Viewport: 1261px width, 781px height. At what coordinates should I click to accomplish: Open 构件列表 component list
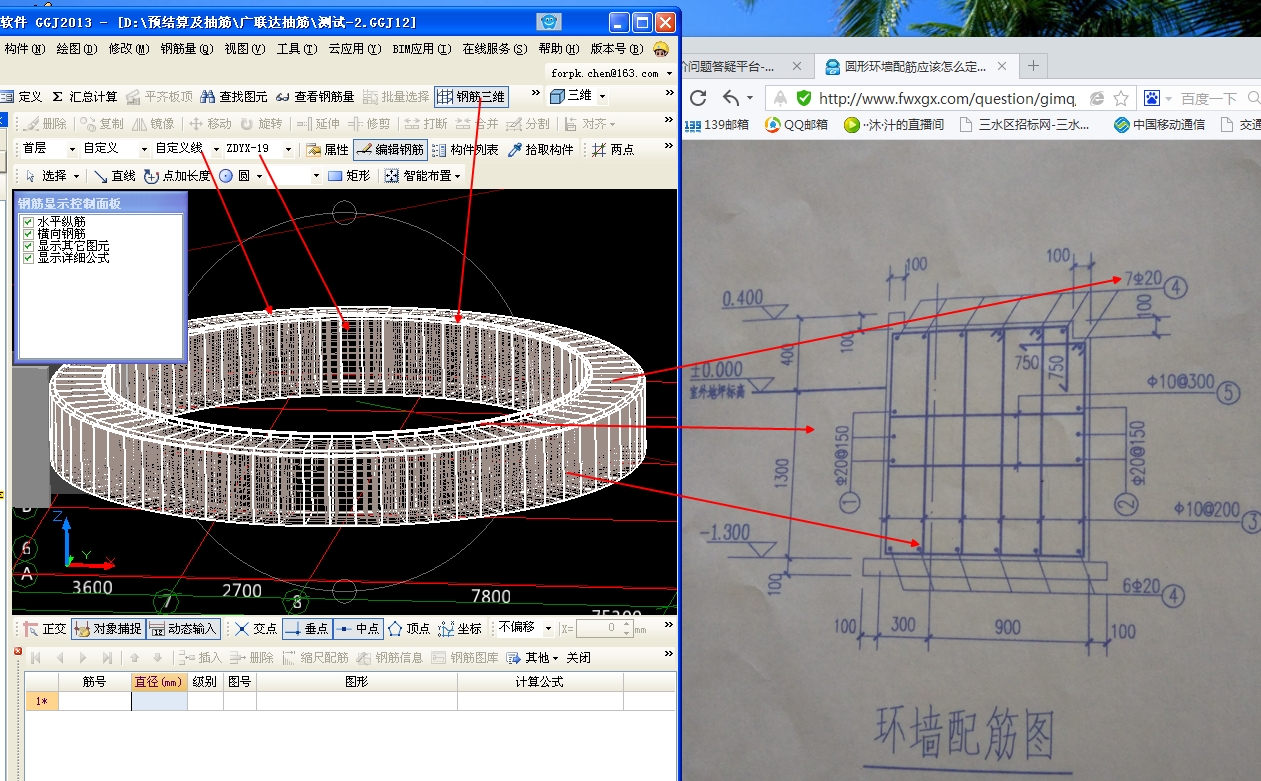(465, 149)
